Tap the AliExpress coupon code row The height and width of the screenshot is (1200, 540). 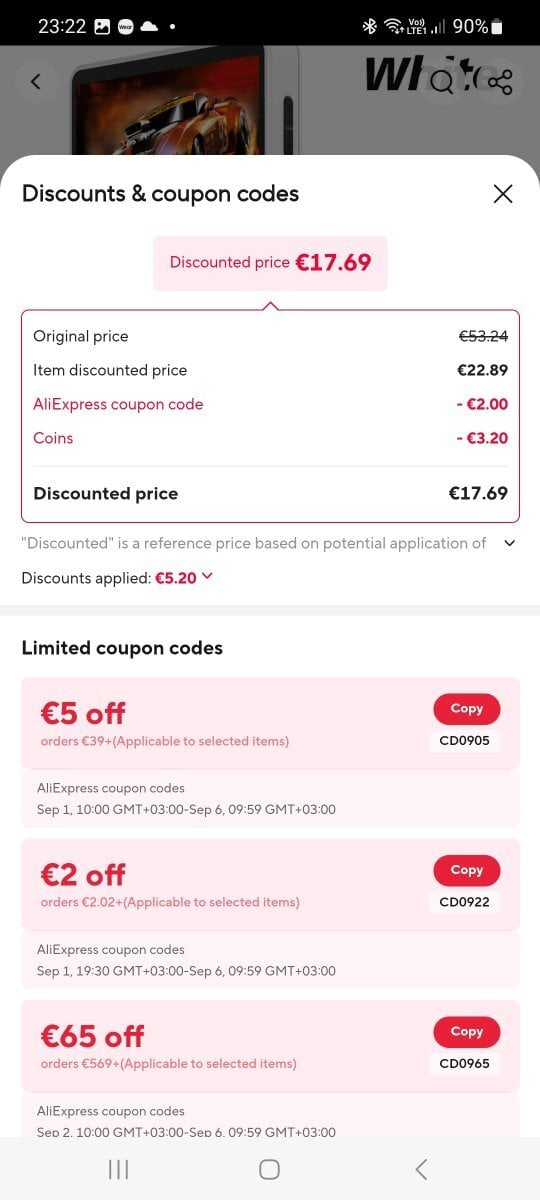270,404
